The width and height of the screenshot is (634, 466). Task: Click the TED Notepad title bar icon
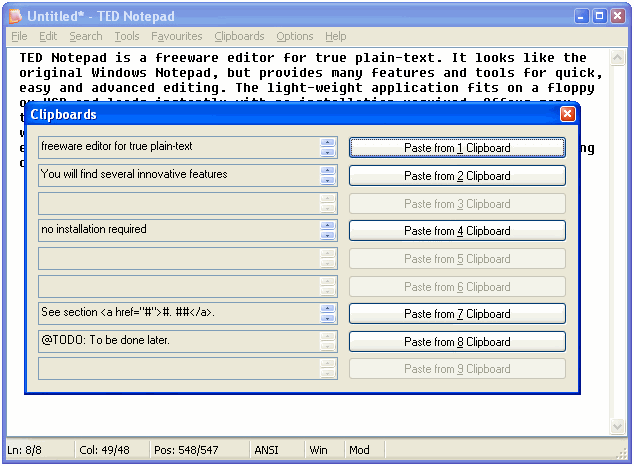(x=15, y=16)
